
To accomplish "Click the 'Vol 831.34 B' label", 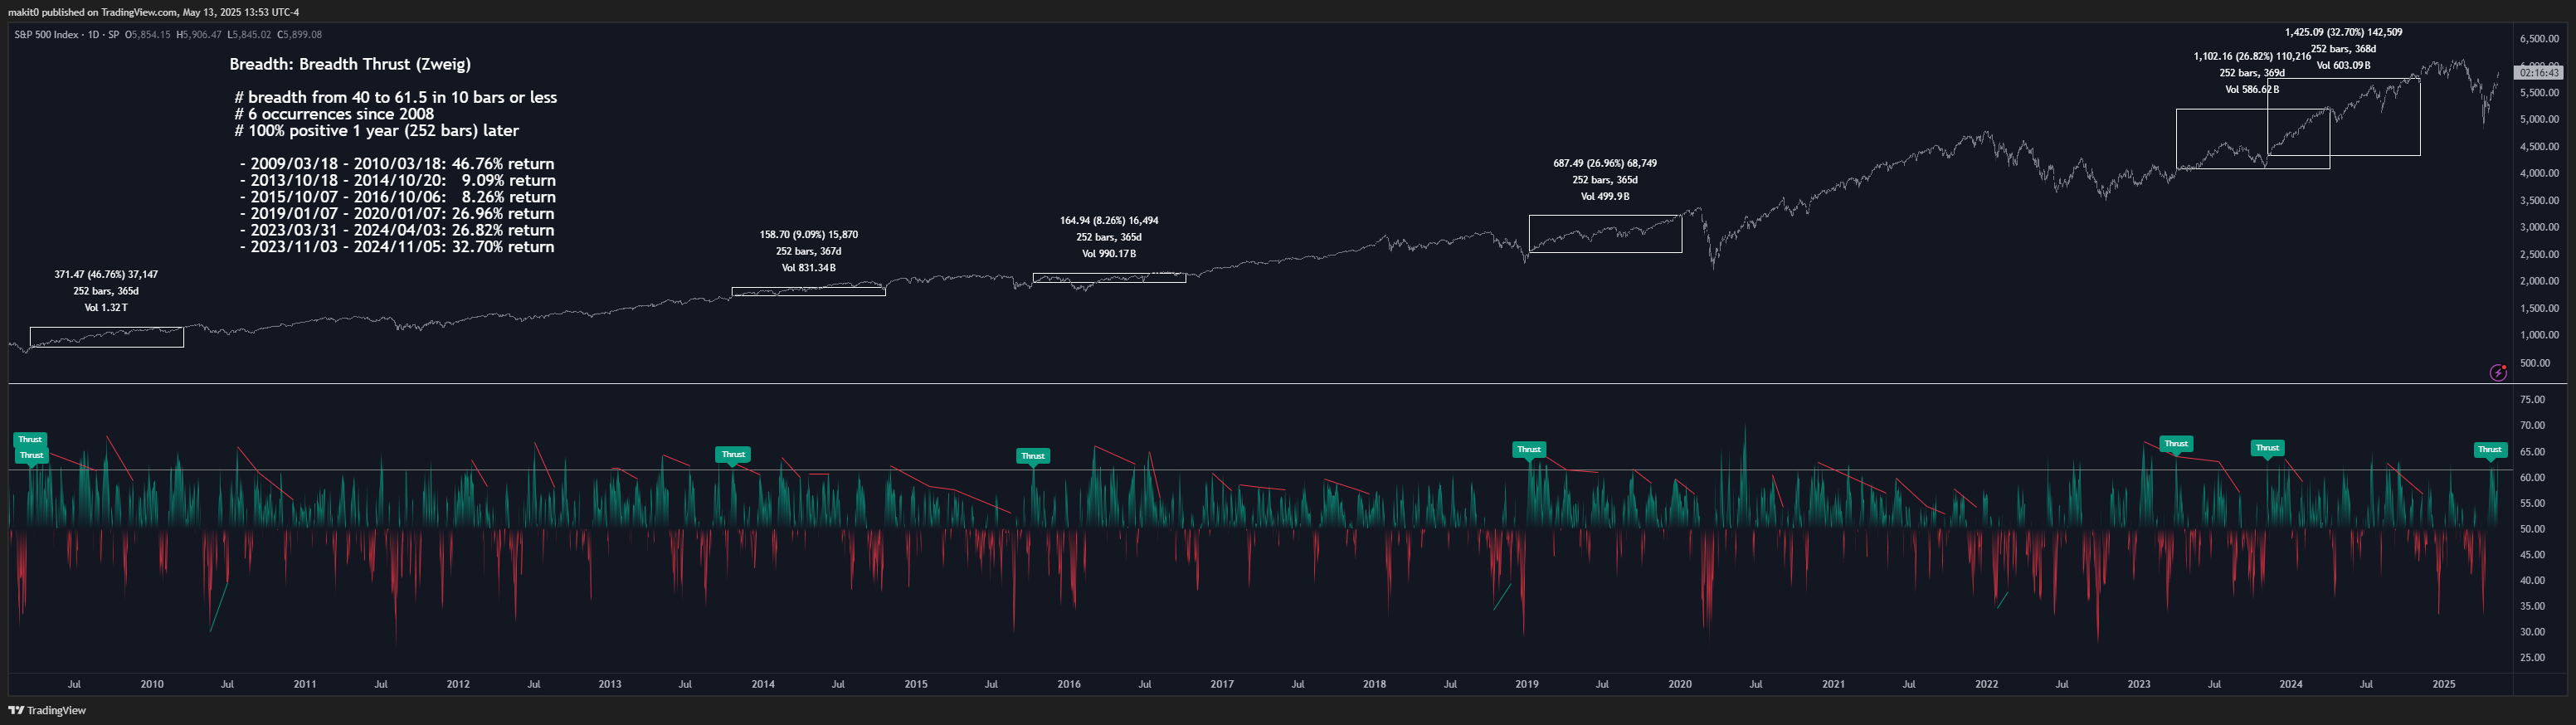I will pos(808,268).
